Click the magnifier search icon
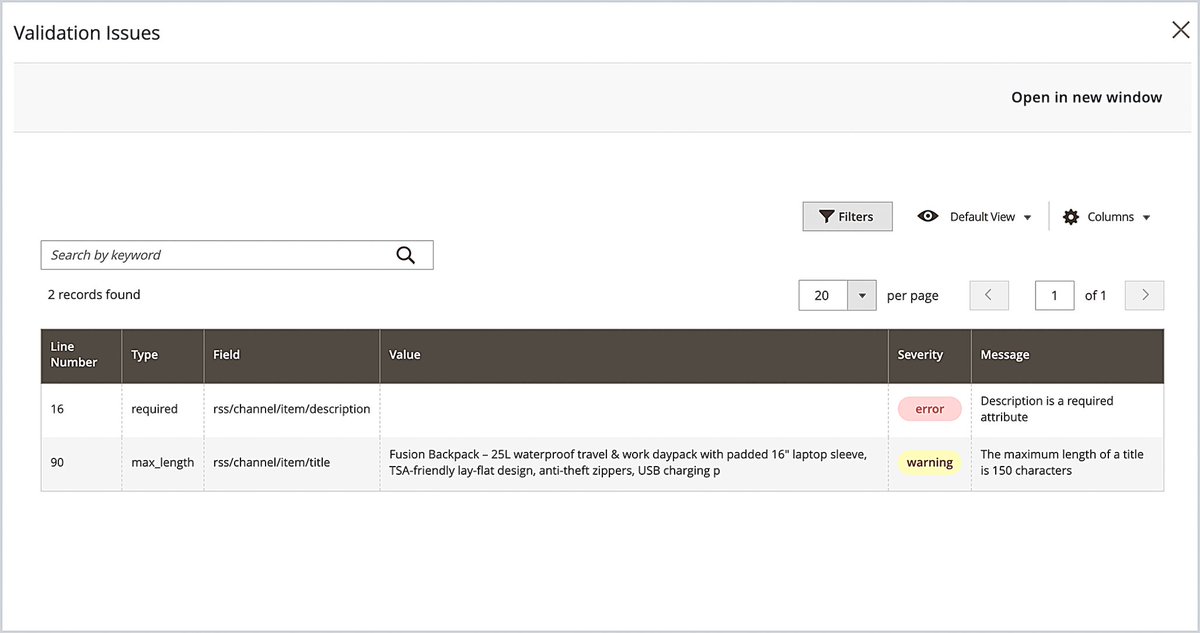Viewport: 1200px width, 633px height. click(x=405, y=255)
